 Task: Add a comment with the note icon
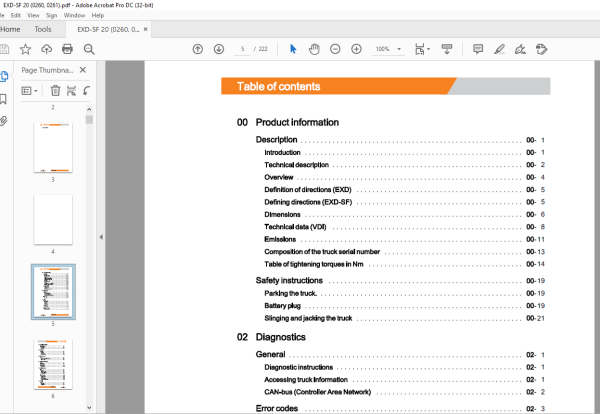click(x=478, y=49)
